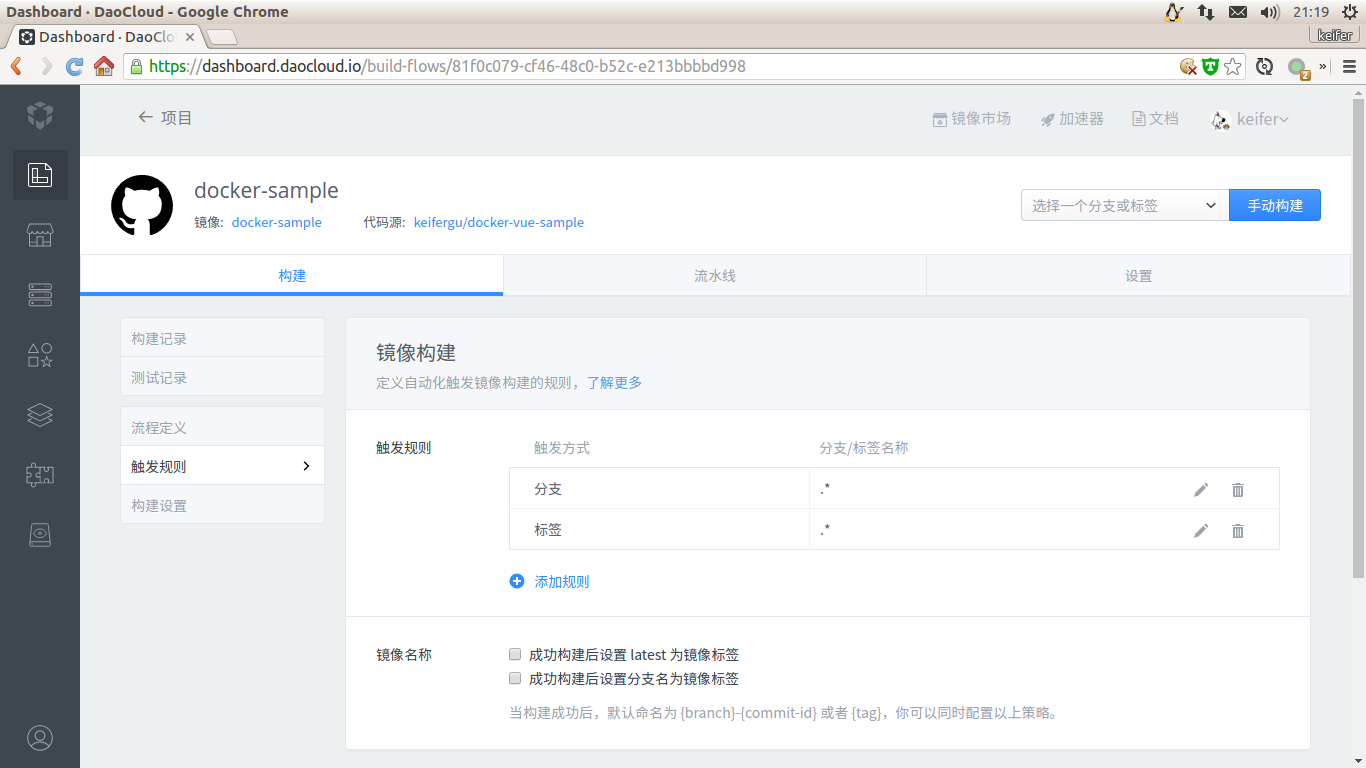Image resolution: width=1366 pixels, height=768 pixels.
Task: Open 构建记录 in the side menu
Action: (x=222, y=338)
